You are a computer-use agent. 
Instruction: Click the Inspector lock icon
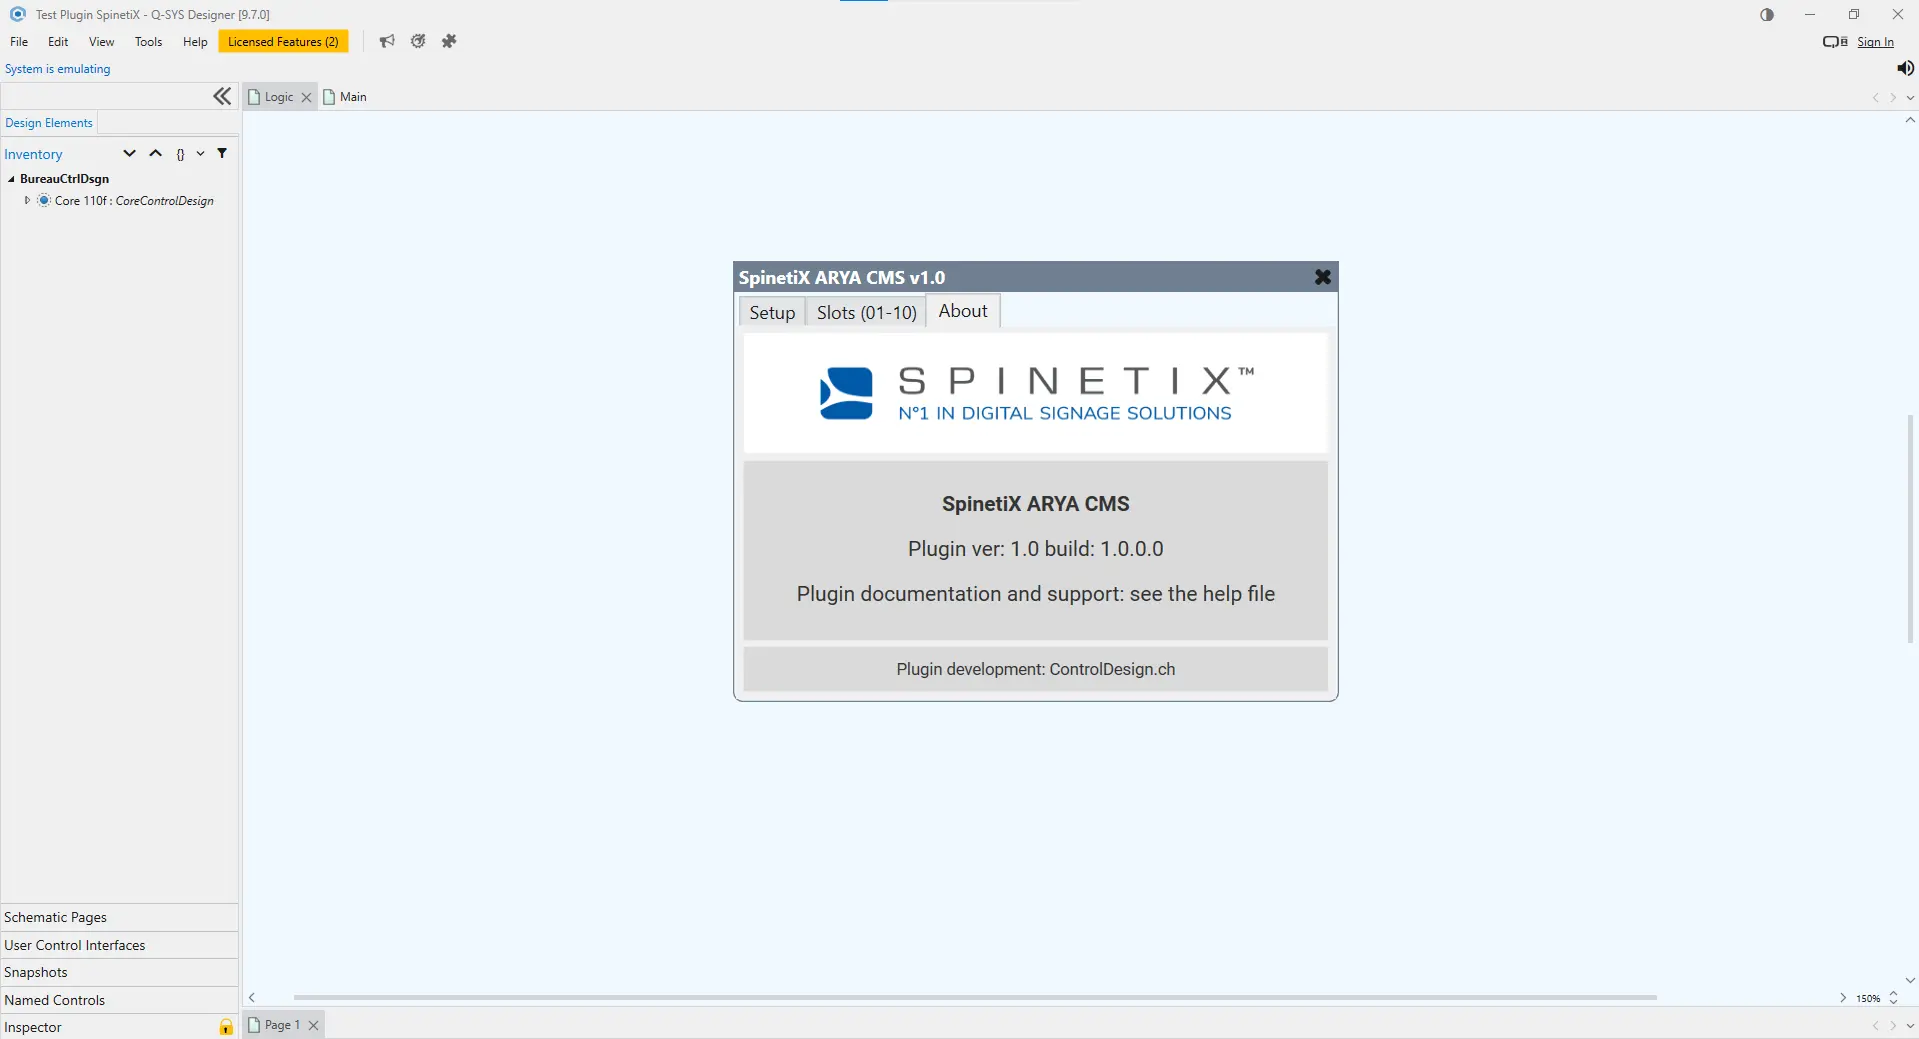coord(226,1027)
